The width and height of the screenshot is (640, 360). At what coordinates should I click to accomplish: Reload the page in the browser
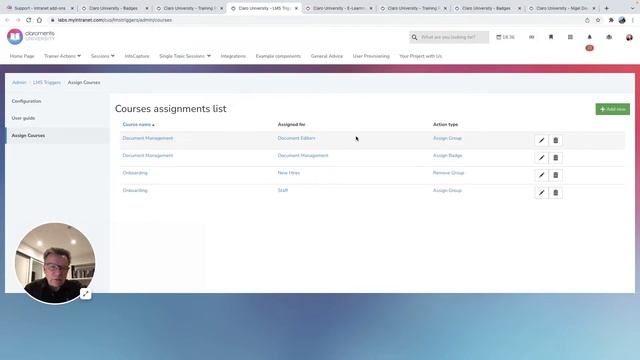(x=29, y=20)
